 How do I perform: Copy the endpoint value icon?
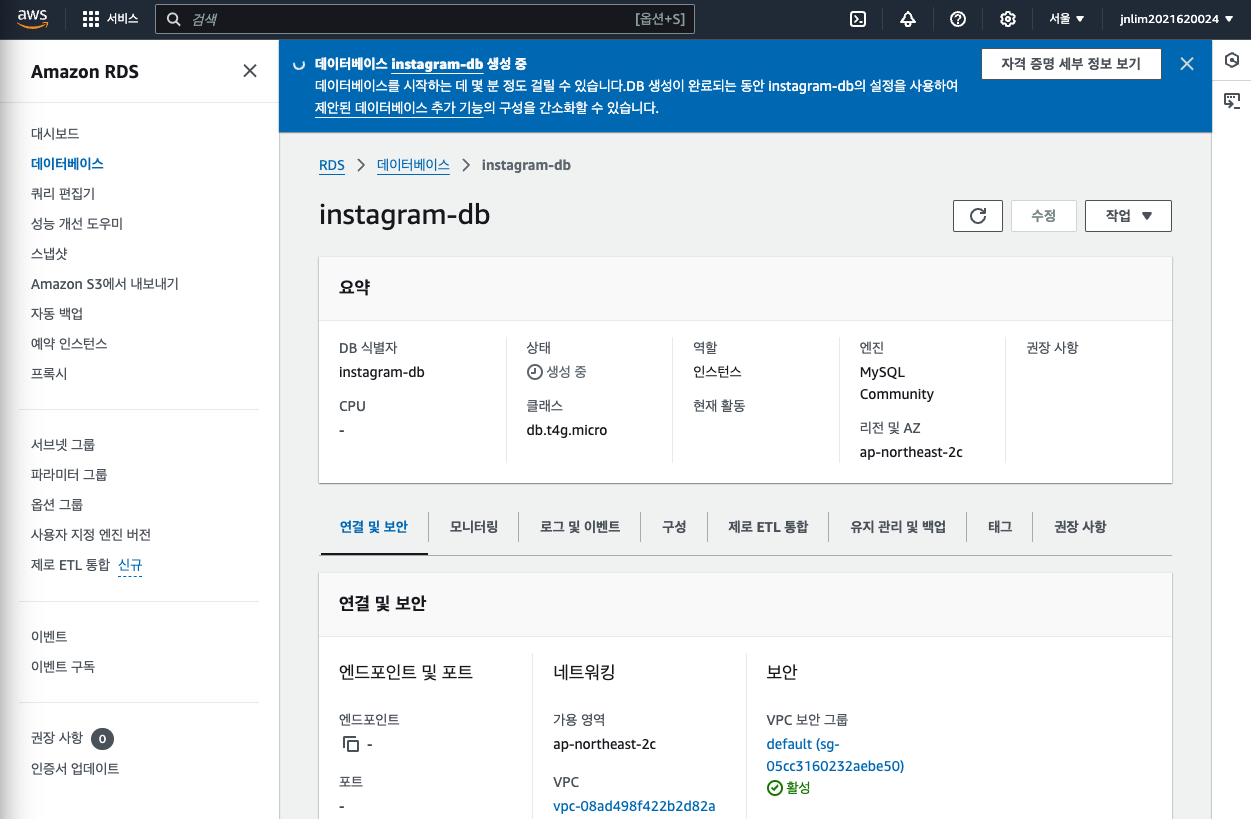[x=350, y=744]
